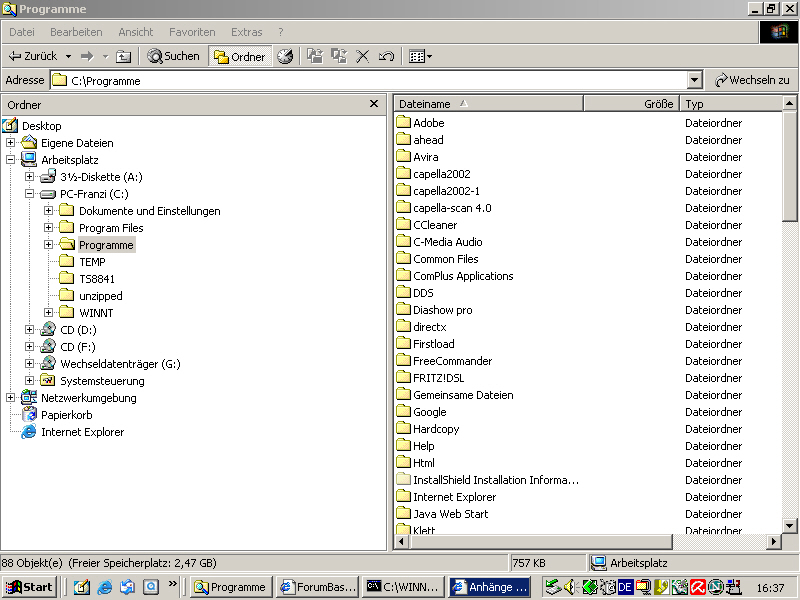Screen dimensions: 800x600
Task: Sort by the Dateiname column header
Action: 488,104
